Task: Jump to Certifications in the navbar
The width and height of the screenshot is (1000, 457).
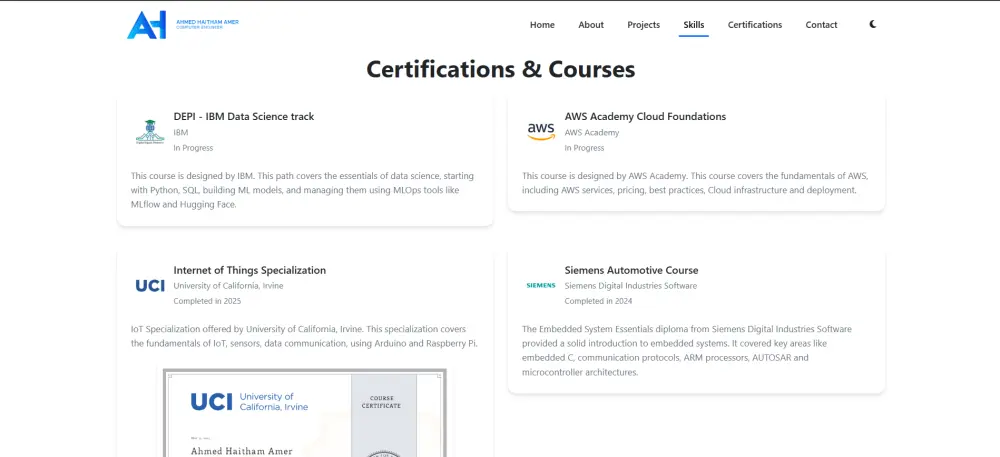Action: pos(755,25)
